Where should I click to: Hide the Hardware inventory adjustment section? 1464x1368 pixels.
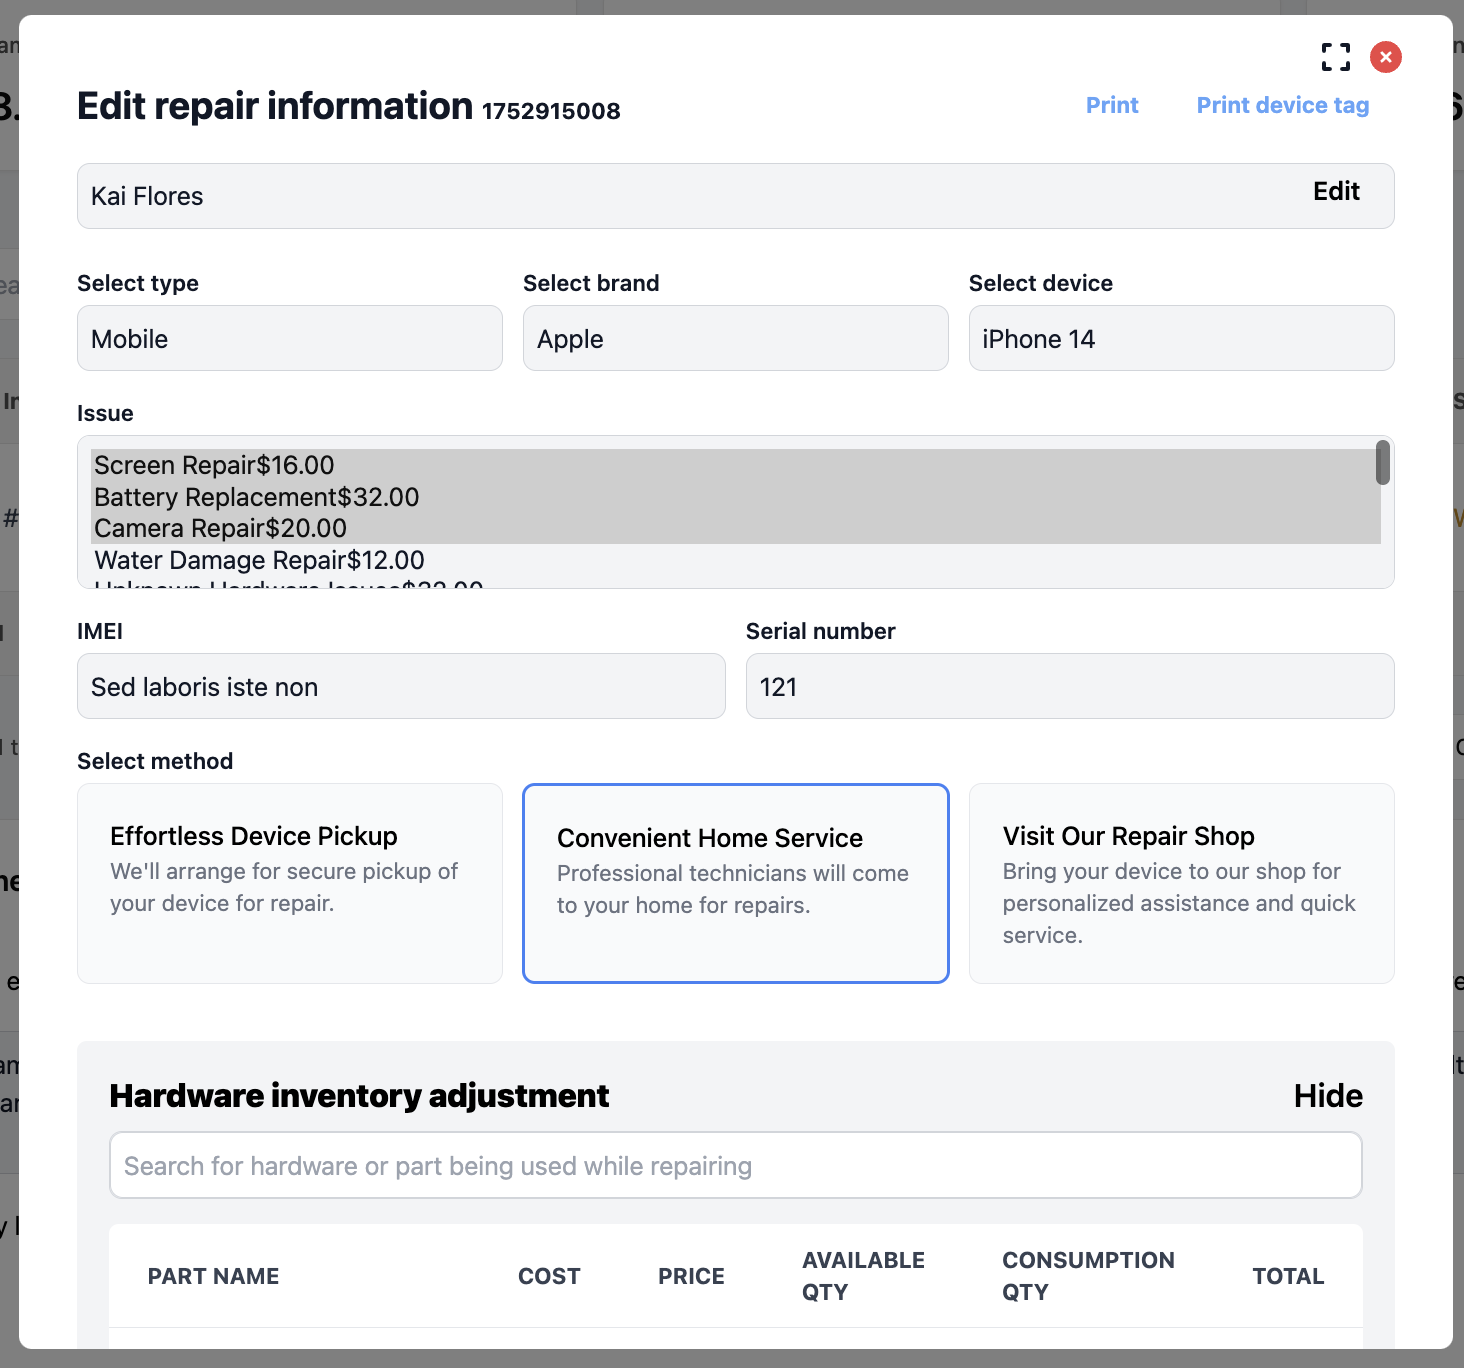[x=1327, y=1096]
